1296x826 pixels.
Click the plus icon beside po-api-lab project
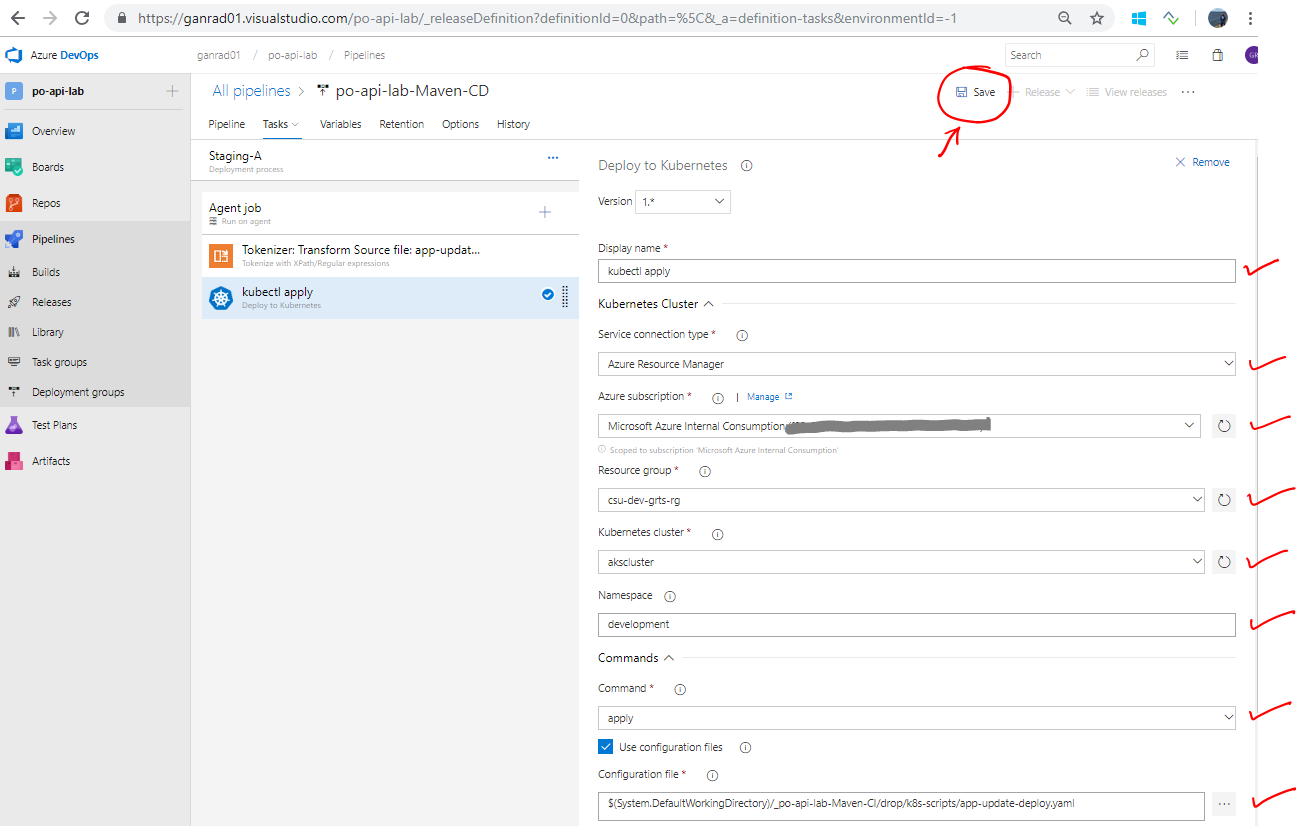click(172, 91)
